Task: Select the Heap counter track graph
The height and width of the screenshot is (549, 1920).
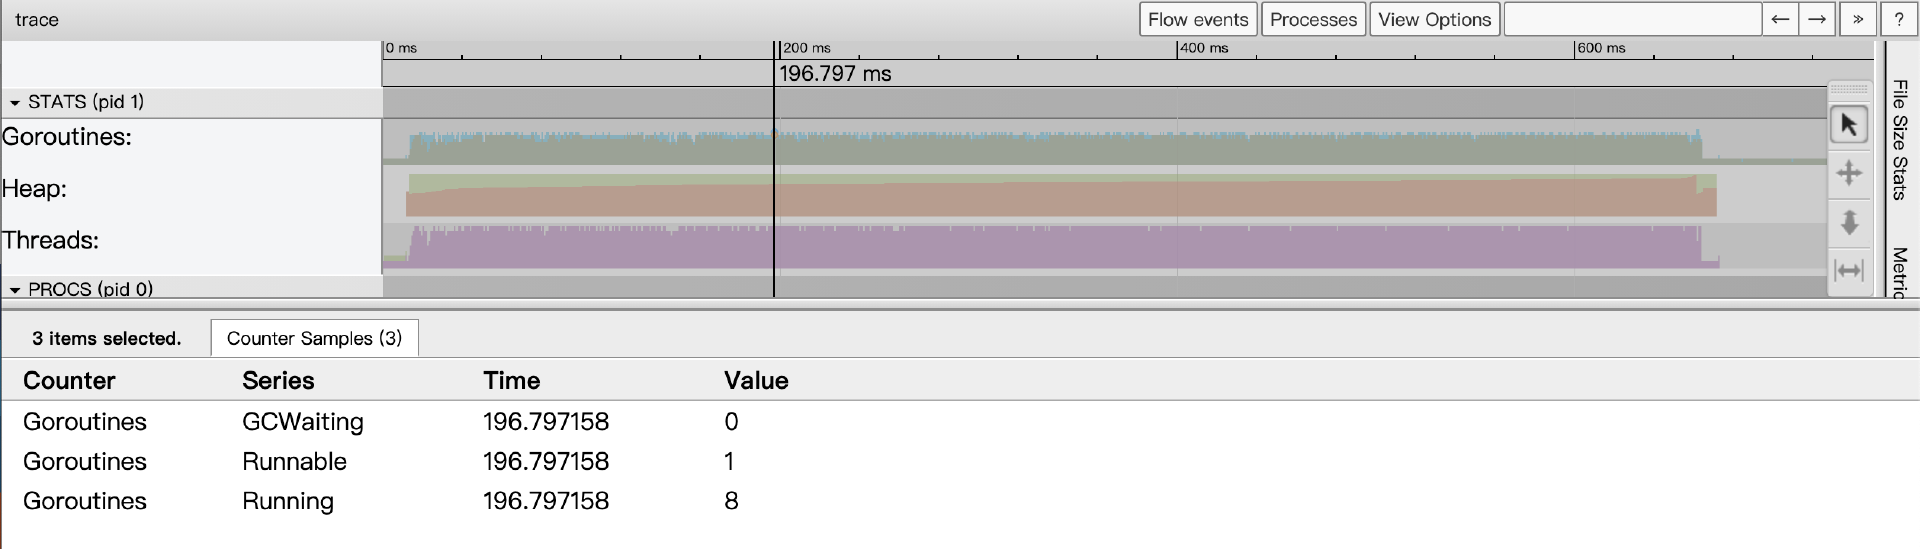Action: pyautogui.click(x=1000, y=195)
